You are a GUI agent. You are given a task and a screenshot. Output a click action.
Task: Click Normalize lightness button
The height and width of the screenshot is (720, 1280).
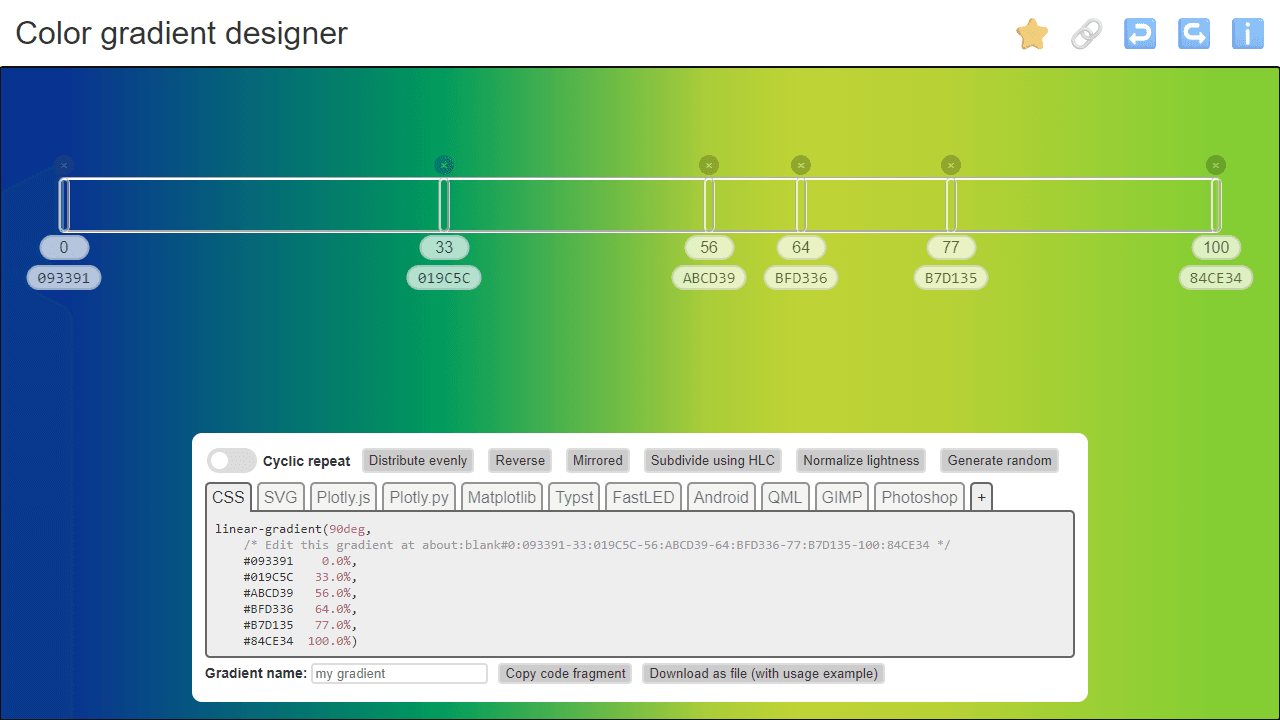pos(861,460)
